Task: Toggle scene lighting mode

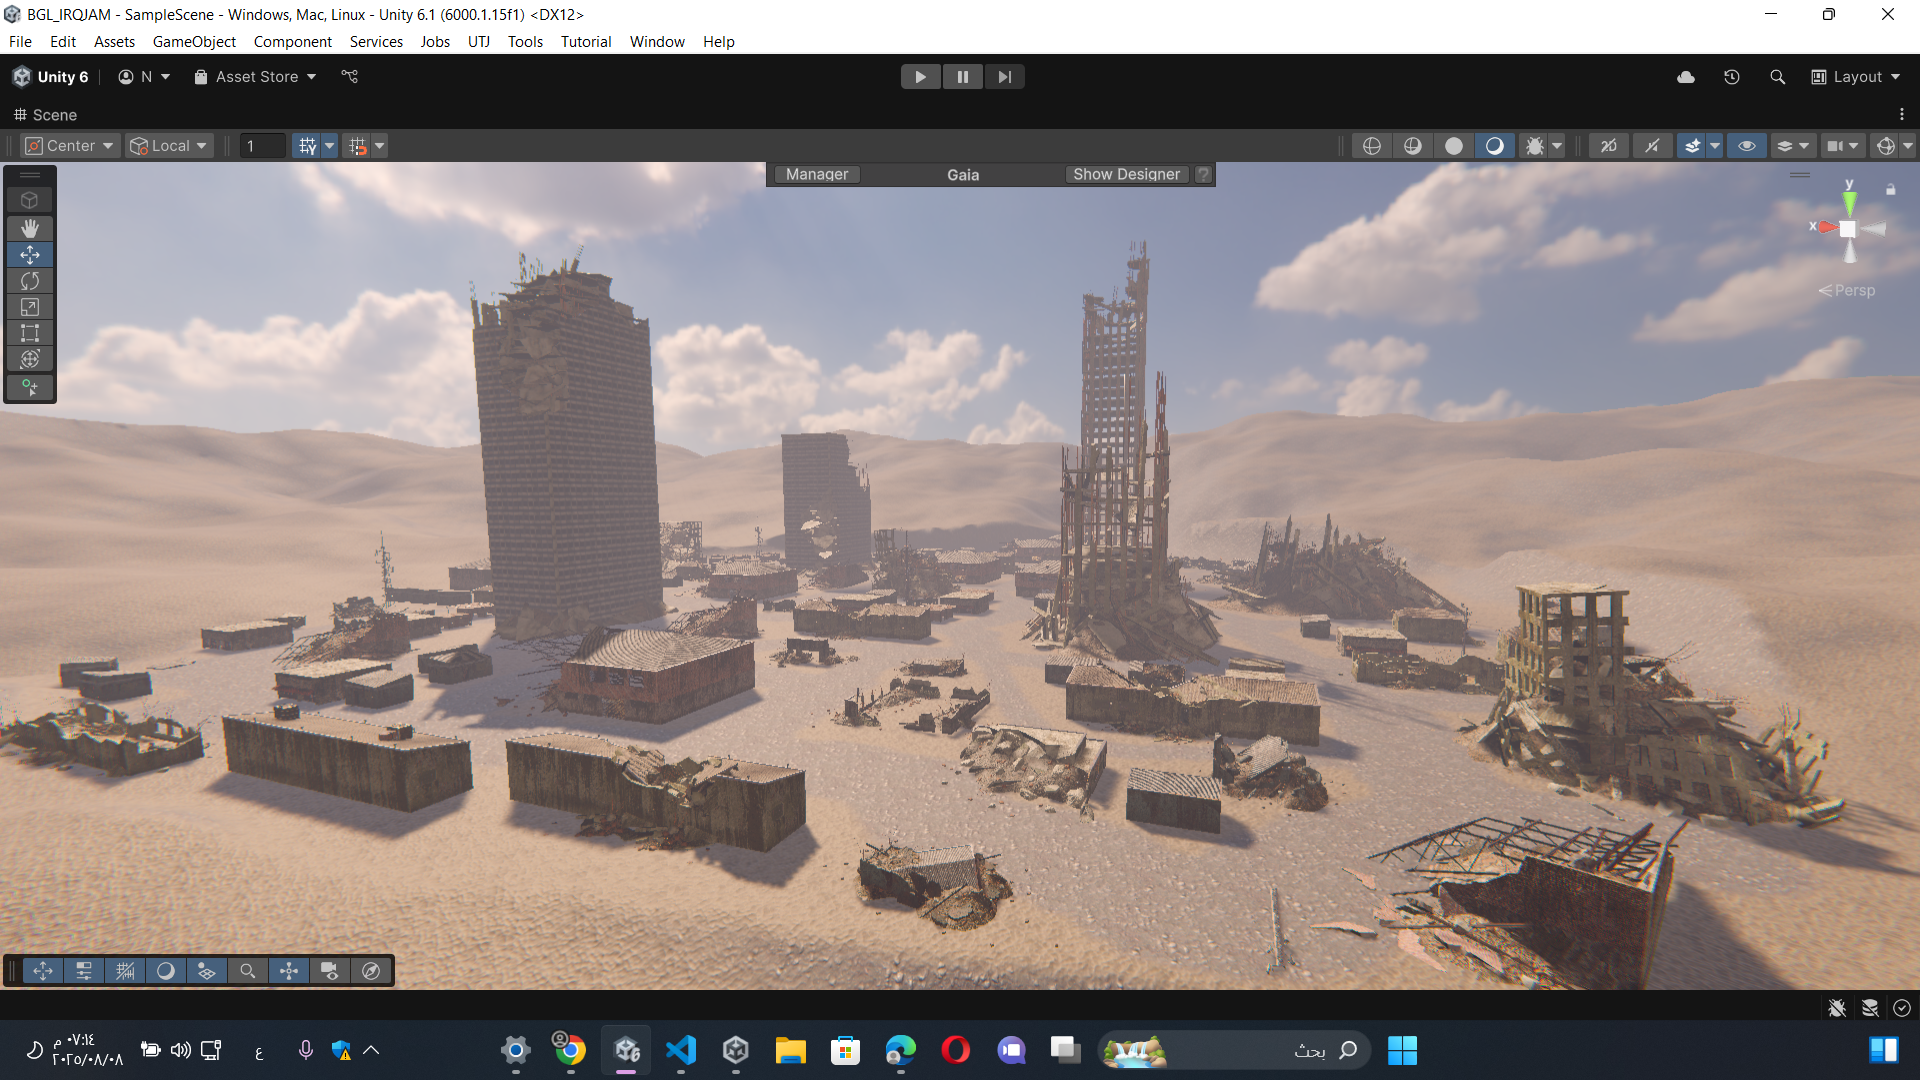Action: coord(1494,146)
